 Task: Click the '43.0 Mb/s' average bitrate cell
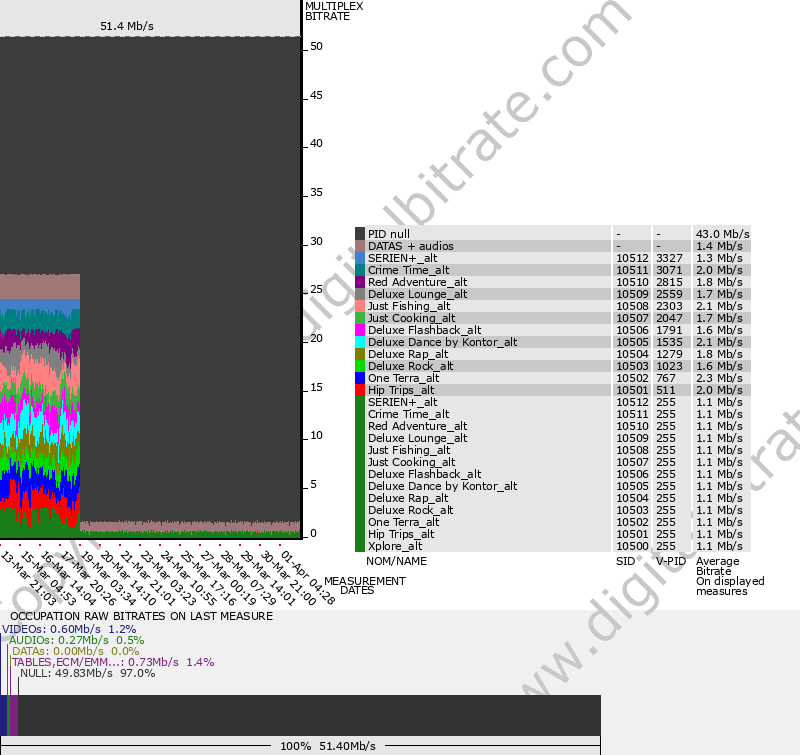point(722,234)
